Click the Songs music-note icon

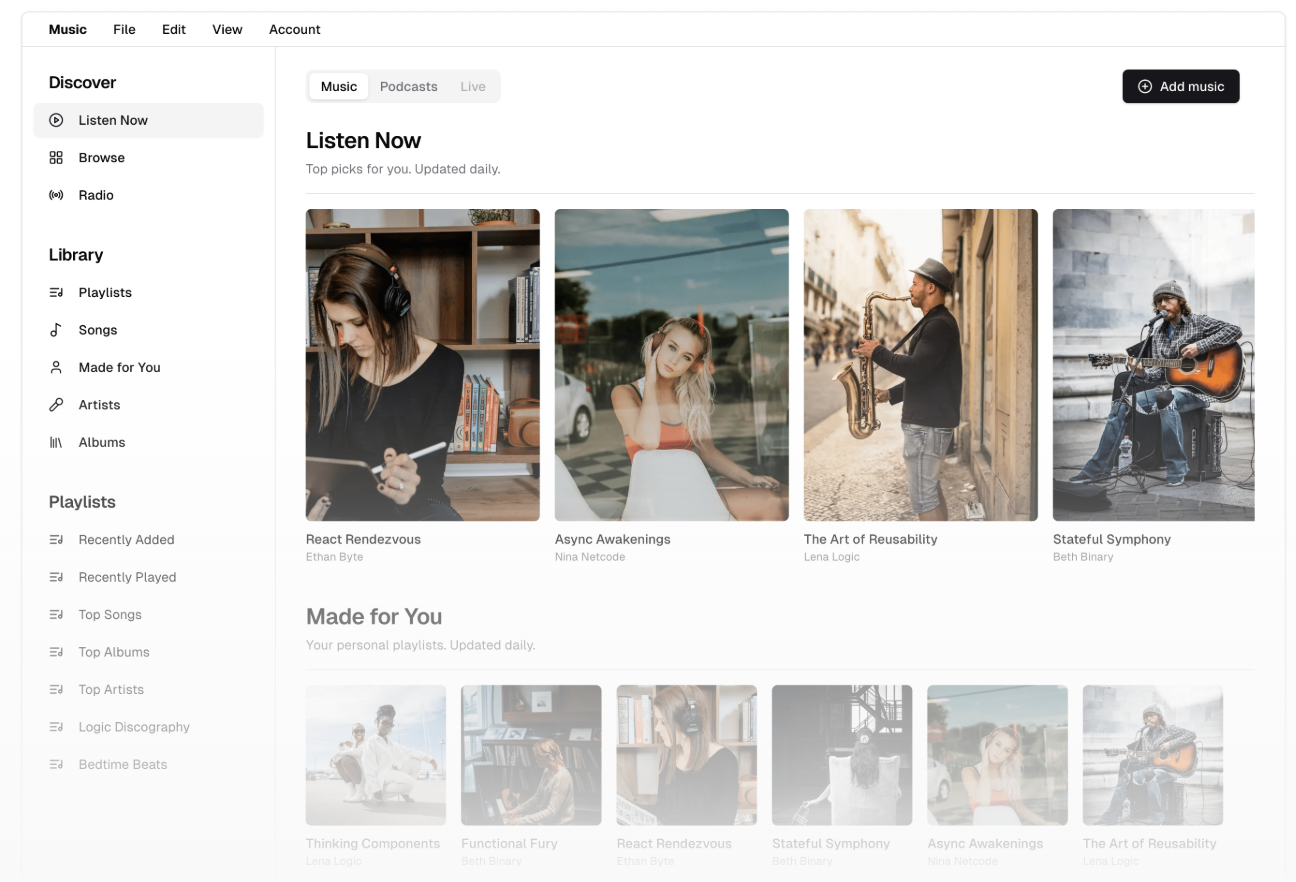coord(56,330)
